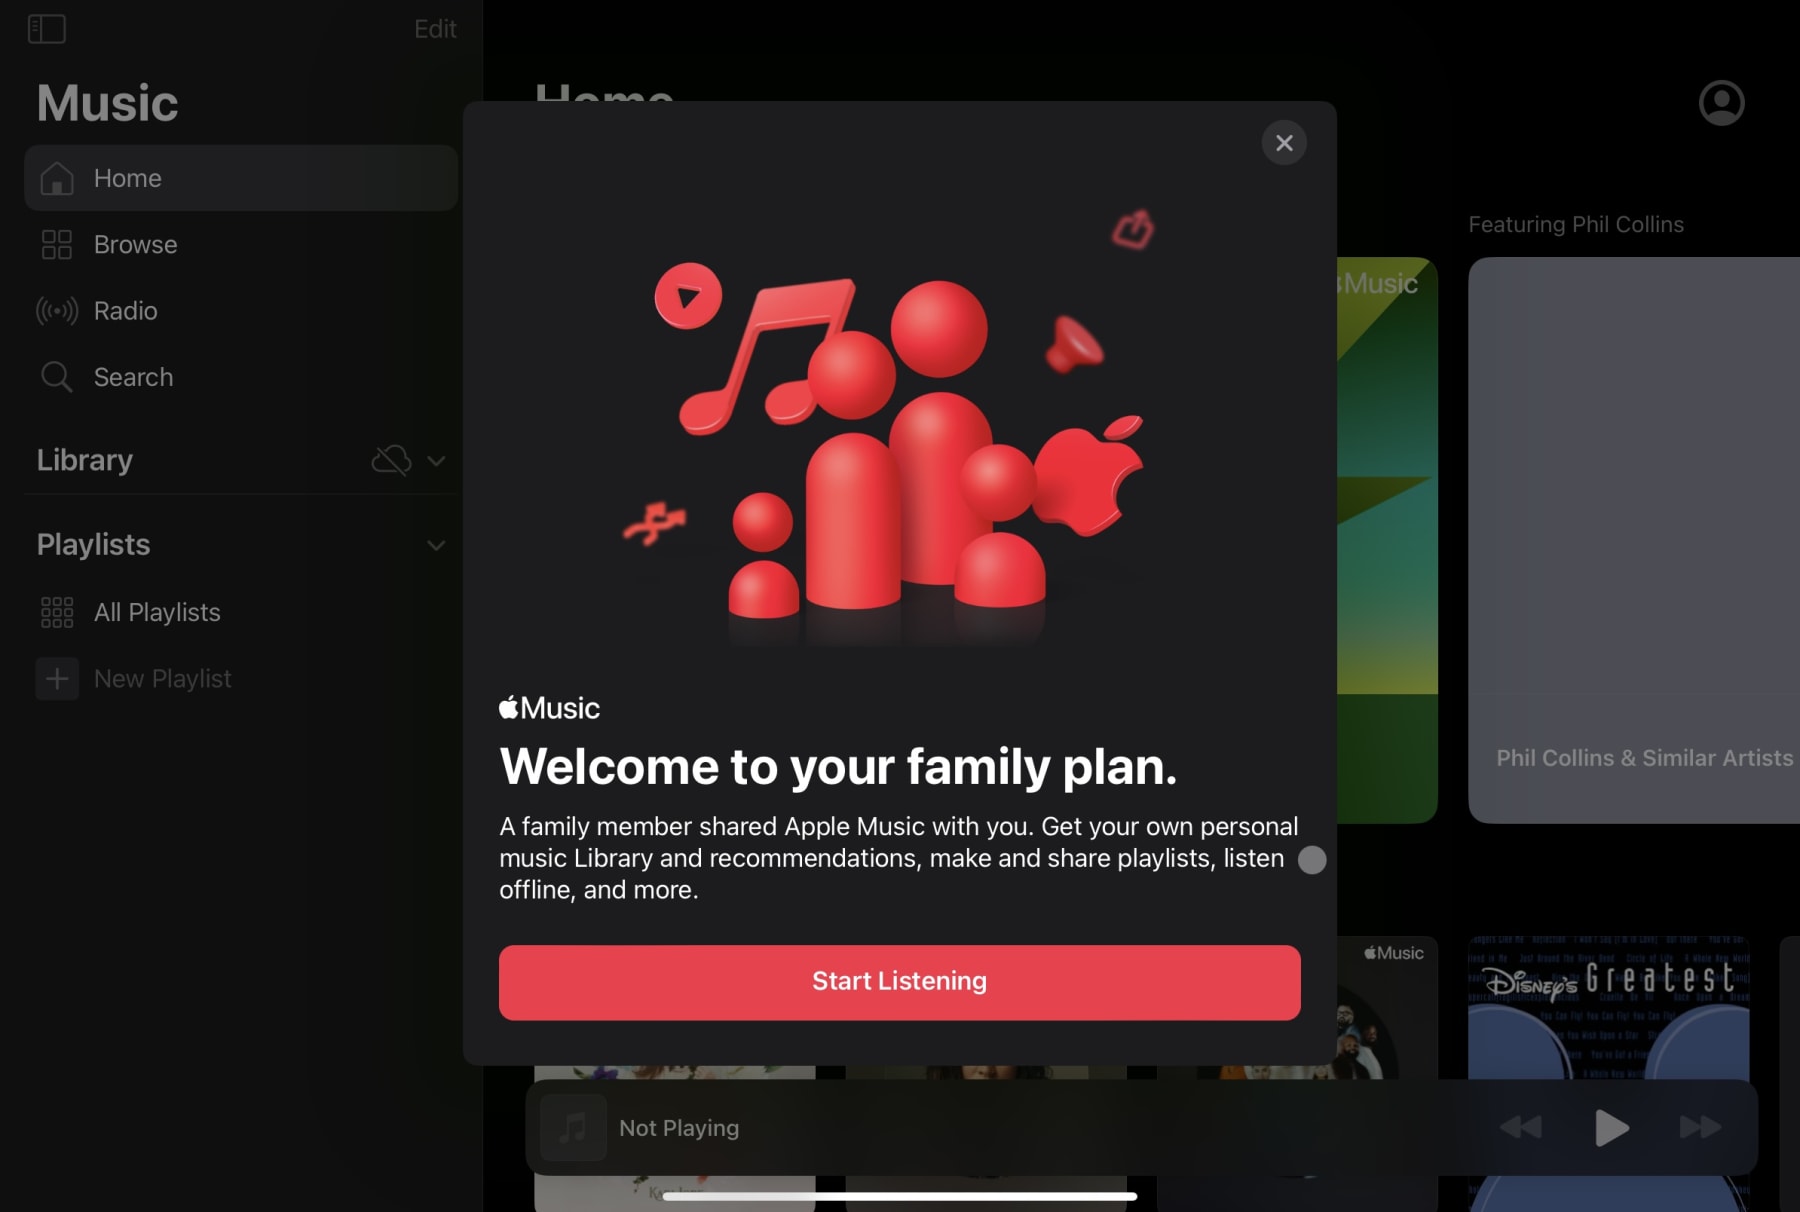Open the Browse section

(241, 245)
